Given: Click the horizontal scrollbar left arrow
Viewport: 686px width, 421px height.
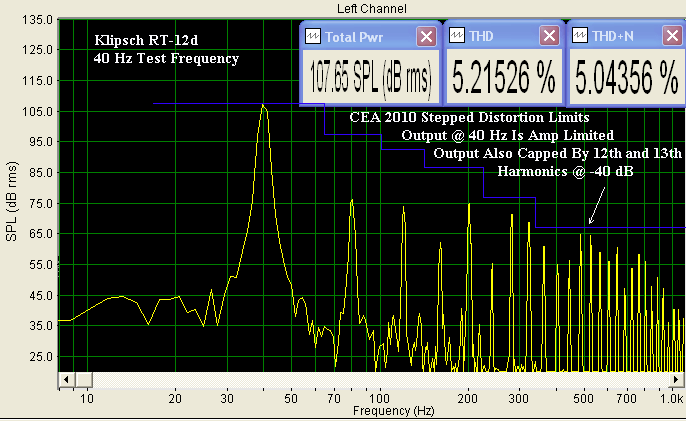Looking at the screenshot, I should 66,379.
